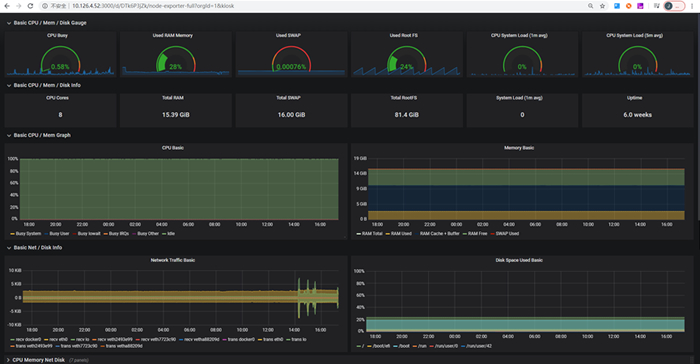Toggle the Busy Iowait legend series

pyautogui.click(x=89, y=234)
